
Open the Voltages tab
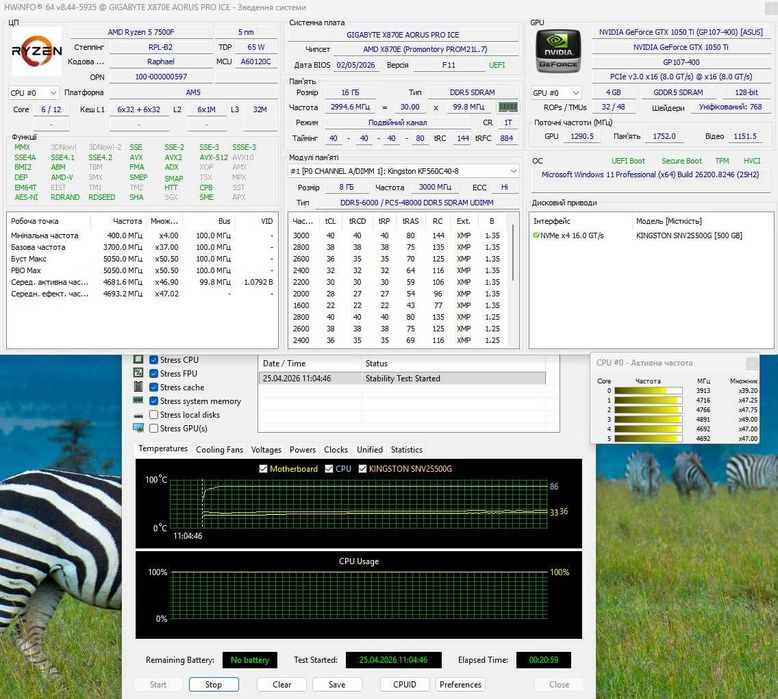pos(266,449)
